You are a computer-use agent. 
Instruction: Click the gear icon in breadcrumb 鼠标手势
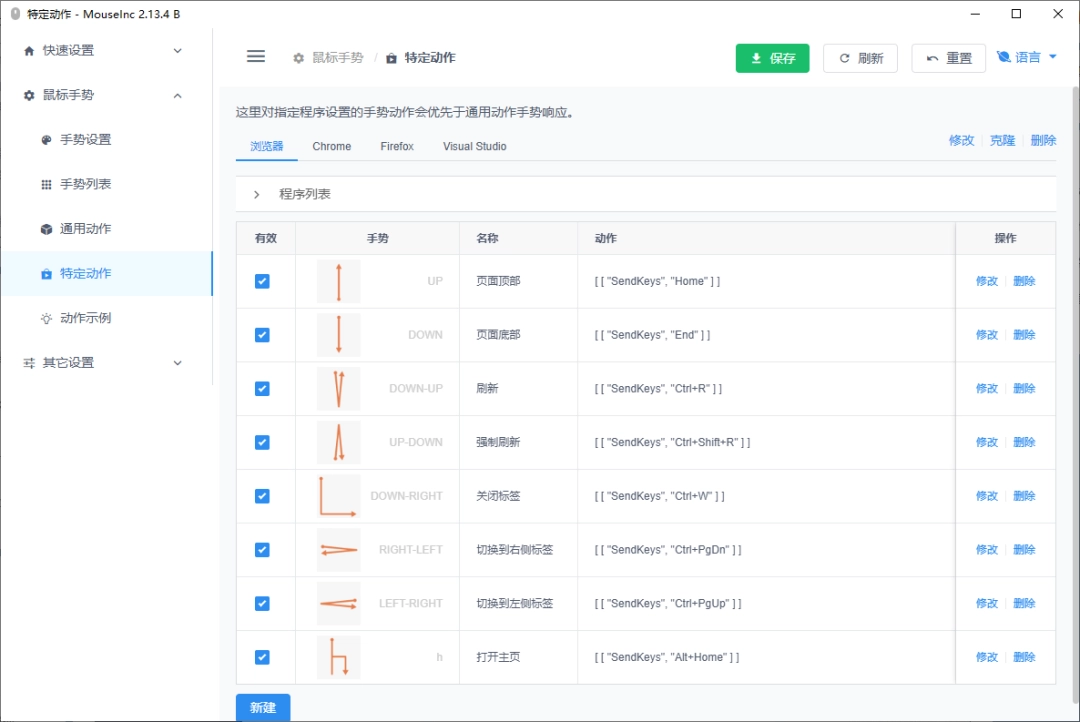(298, 58)
